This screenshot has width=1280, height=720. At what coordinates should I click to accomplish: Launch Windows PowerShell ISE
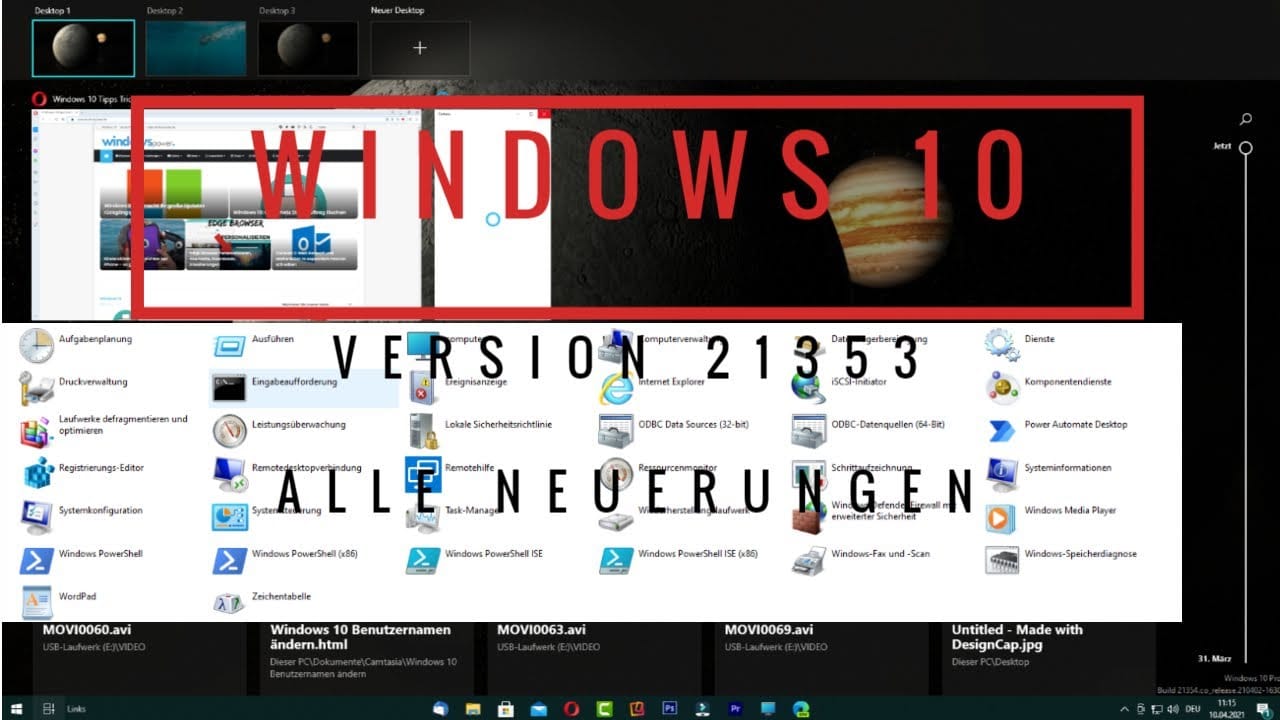tap(475, 558)
